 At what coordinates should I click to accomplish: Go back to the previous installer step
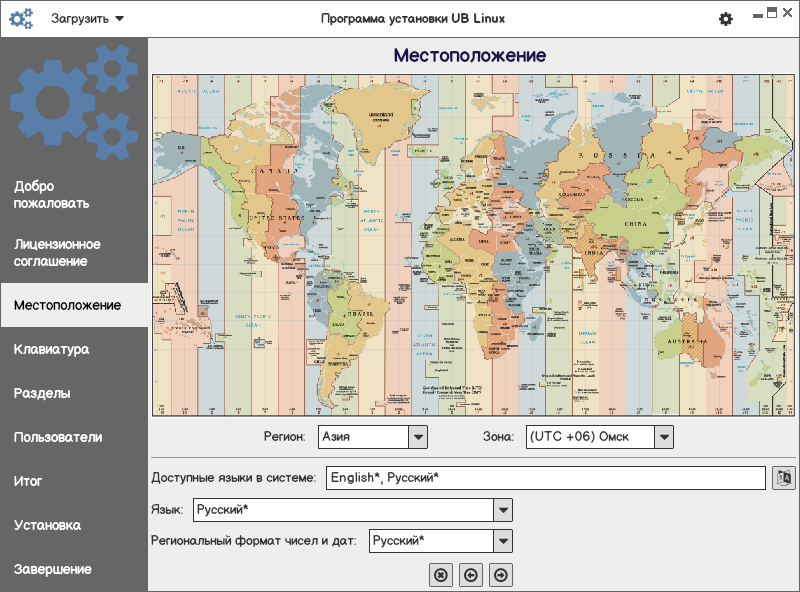click(470, 575)
